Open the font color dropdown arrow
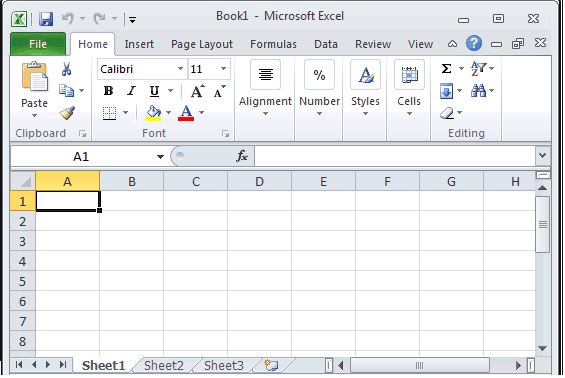The height and width of the screenshot is (378, 565). click(x=201, y=113)
